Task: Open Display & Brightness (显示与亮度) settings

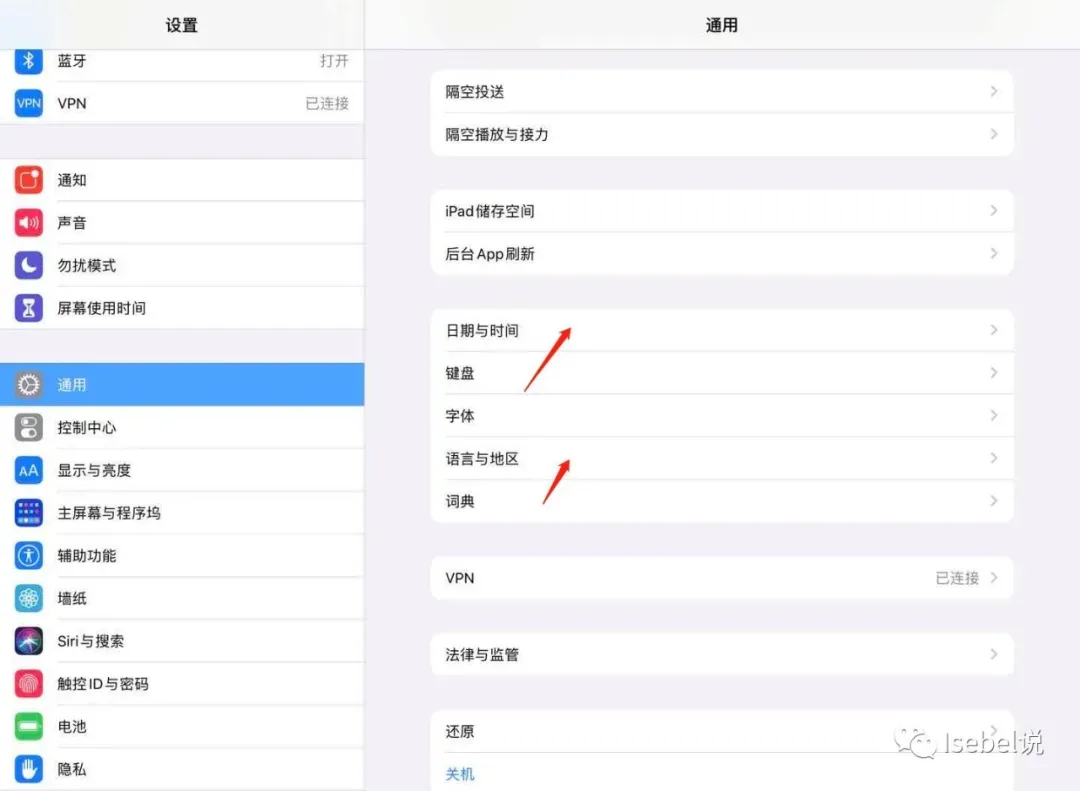Action: [x=94, y=470]
